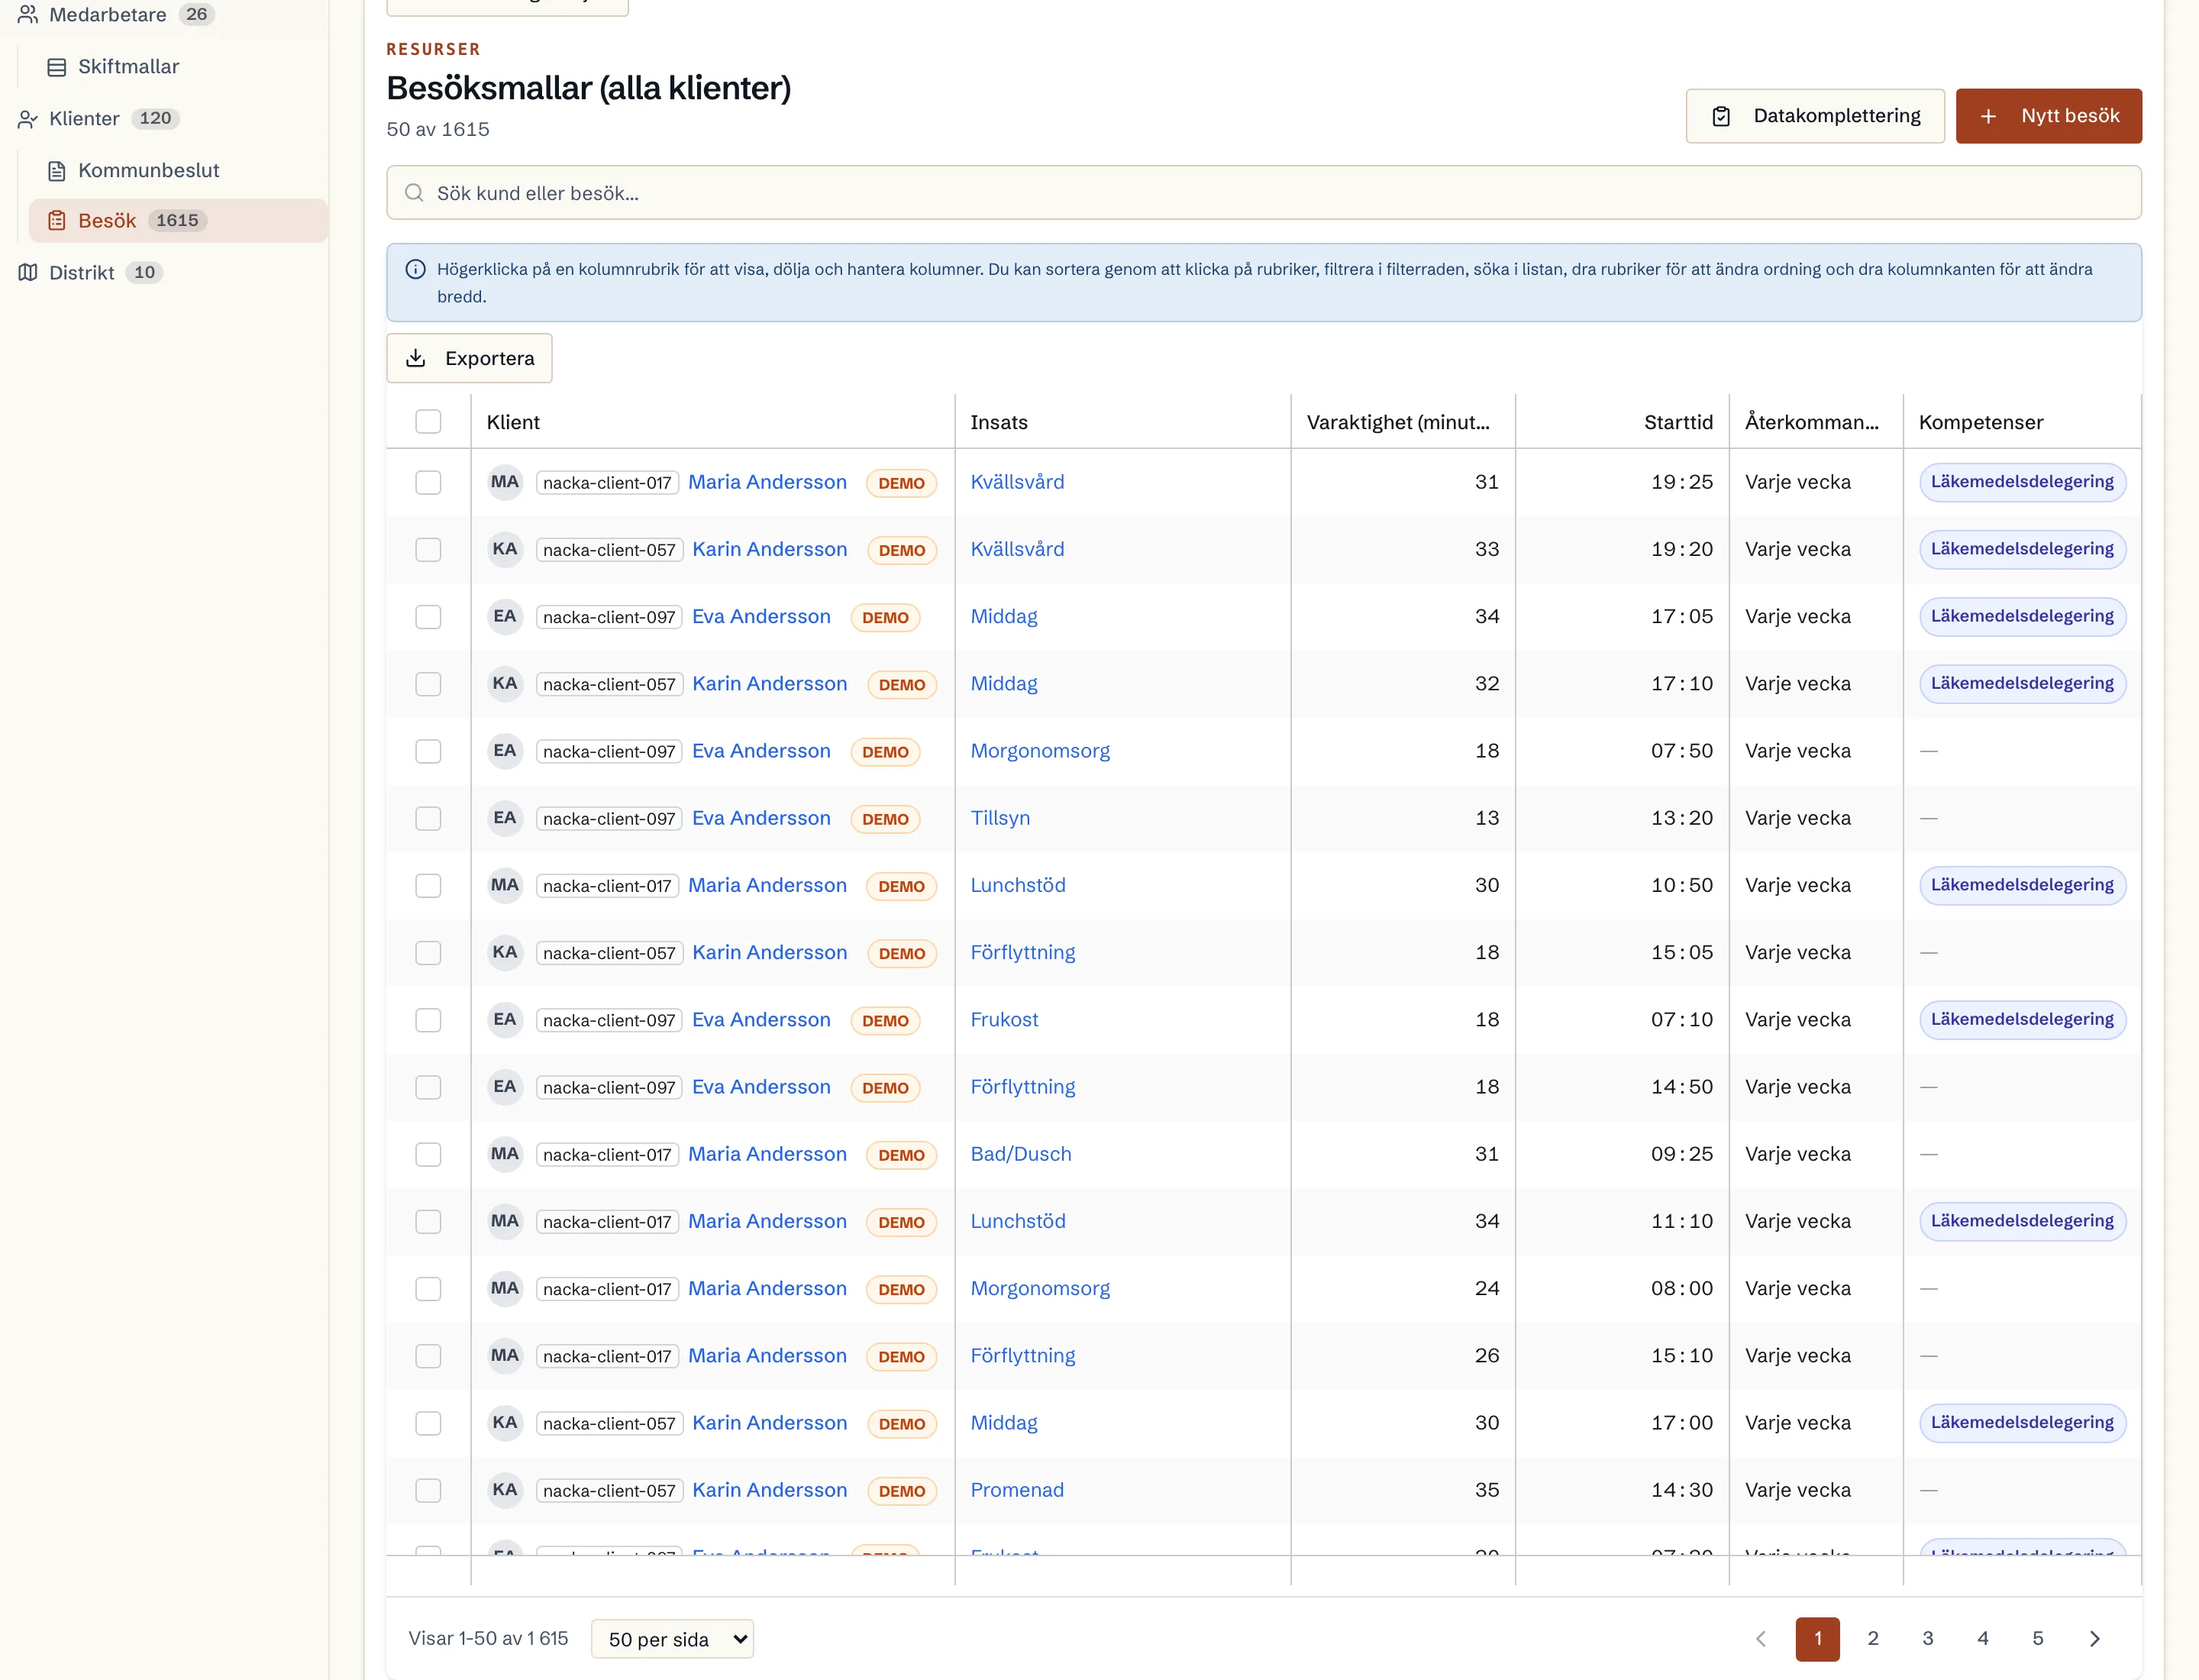Click the Besök clipboard icon in the sidebar

pyautogui.click(x=57, y=221)
